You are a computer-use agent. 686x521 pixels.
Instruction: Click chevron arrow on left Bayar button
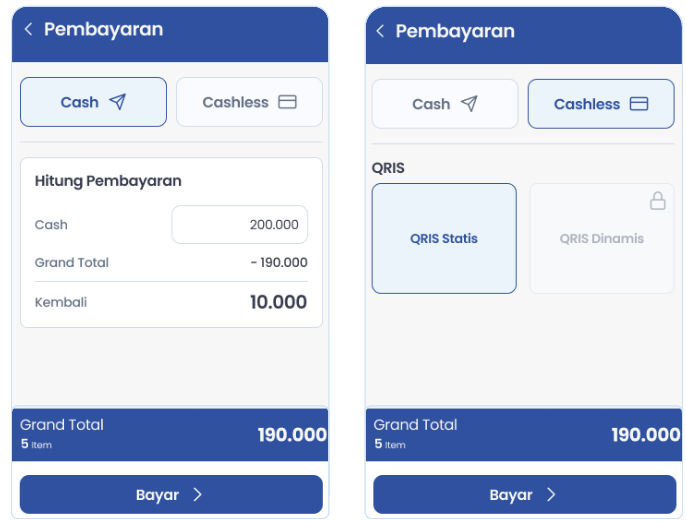(x=198, y=495)
